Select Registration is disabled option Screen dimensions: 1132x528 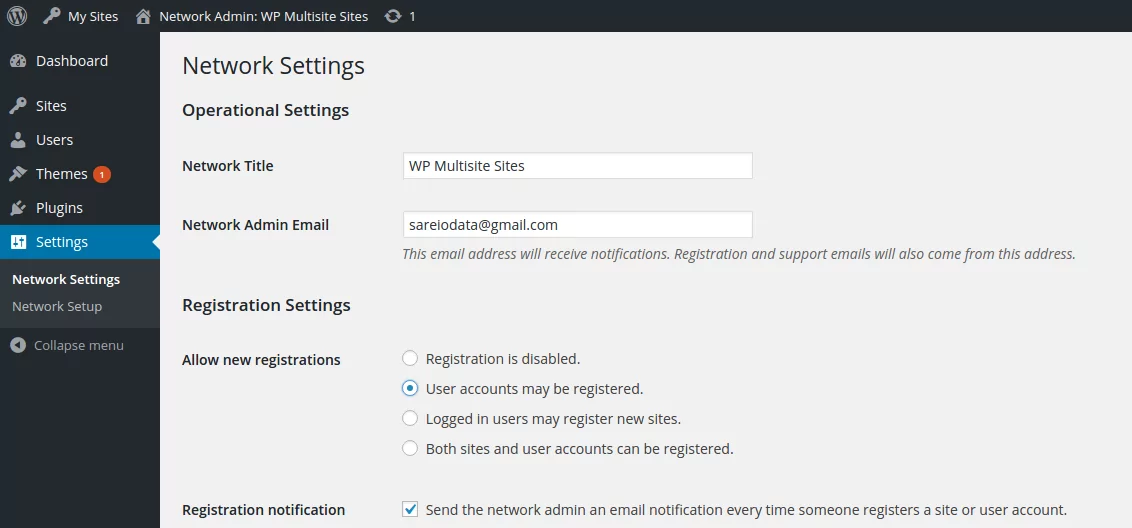(x=410, y=358)
